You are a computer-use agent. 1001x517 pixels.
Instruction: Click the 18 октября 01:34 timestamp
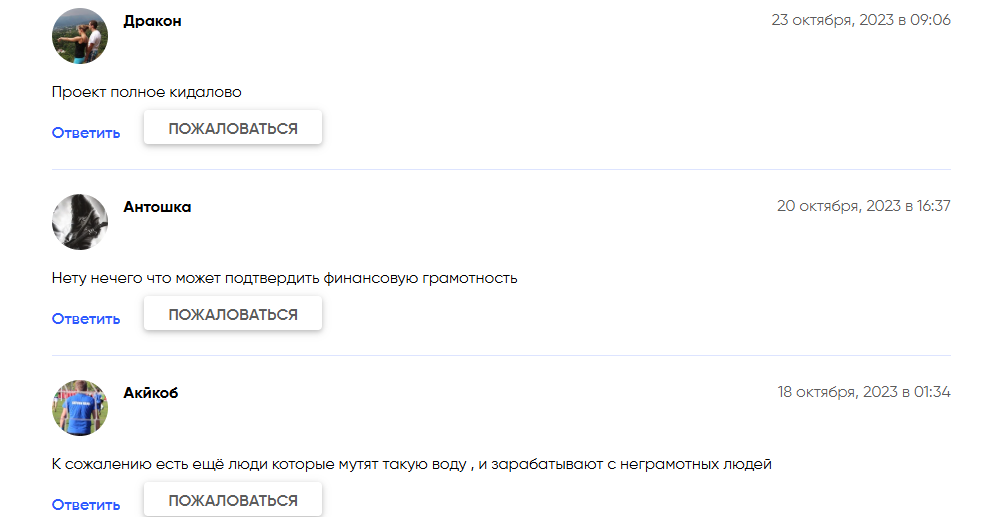864,392
